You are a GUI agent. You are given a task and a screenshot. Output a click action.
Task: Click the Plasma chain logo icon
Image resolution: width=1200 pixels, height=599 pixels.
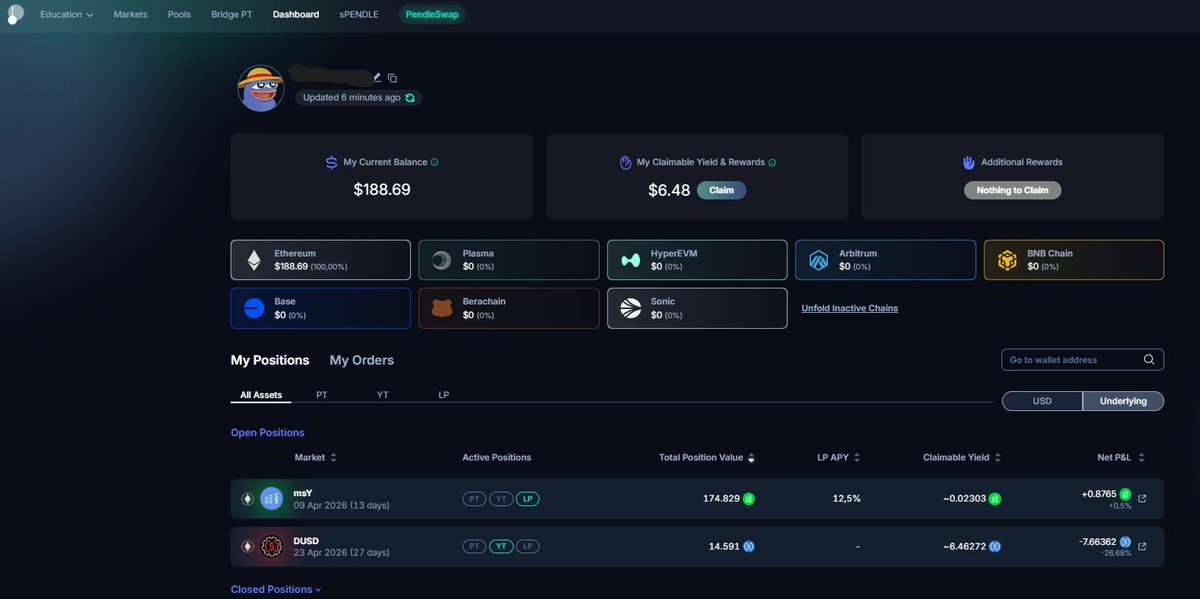442,260
